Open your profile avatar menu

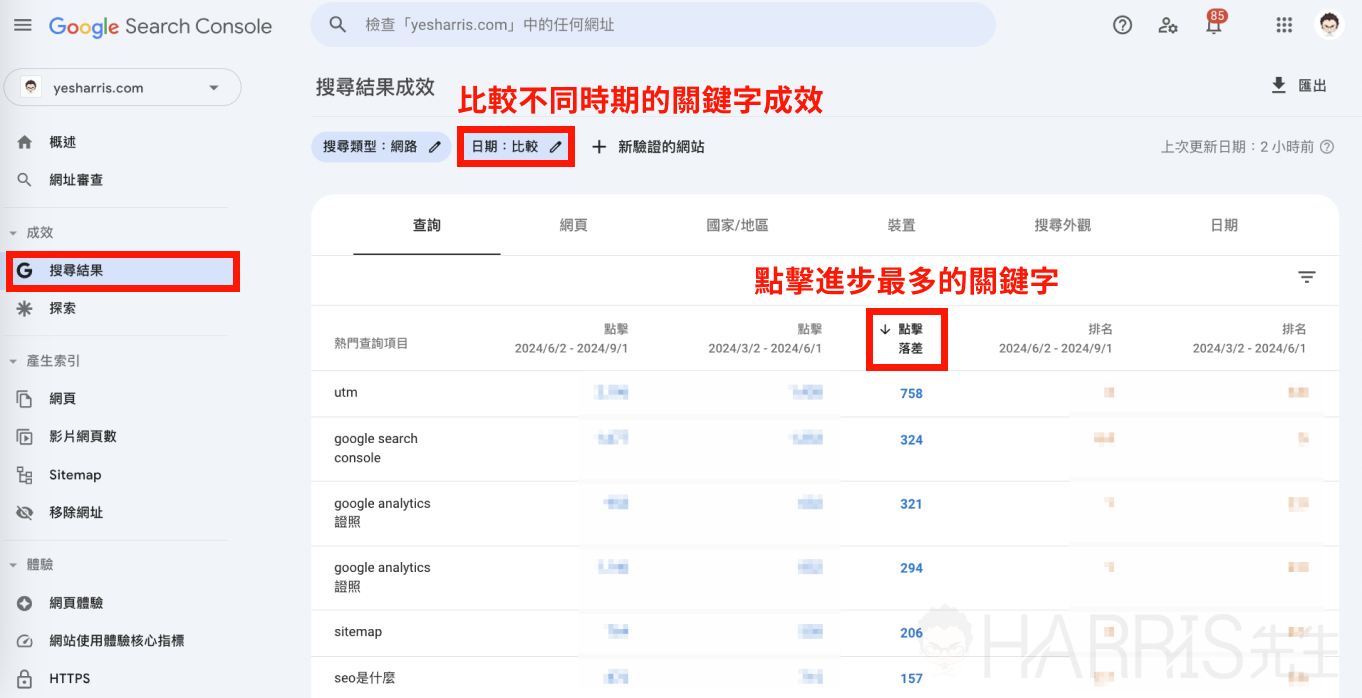[1330, 25]
